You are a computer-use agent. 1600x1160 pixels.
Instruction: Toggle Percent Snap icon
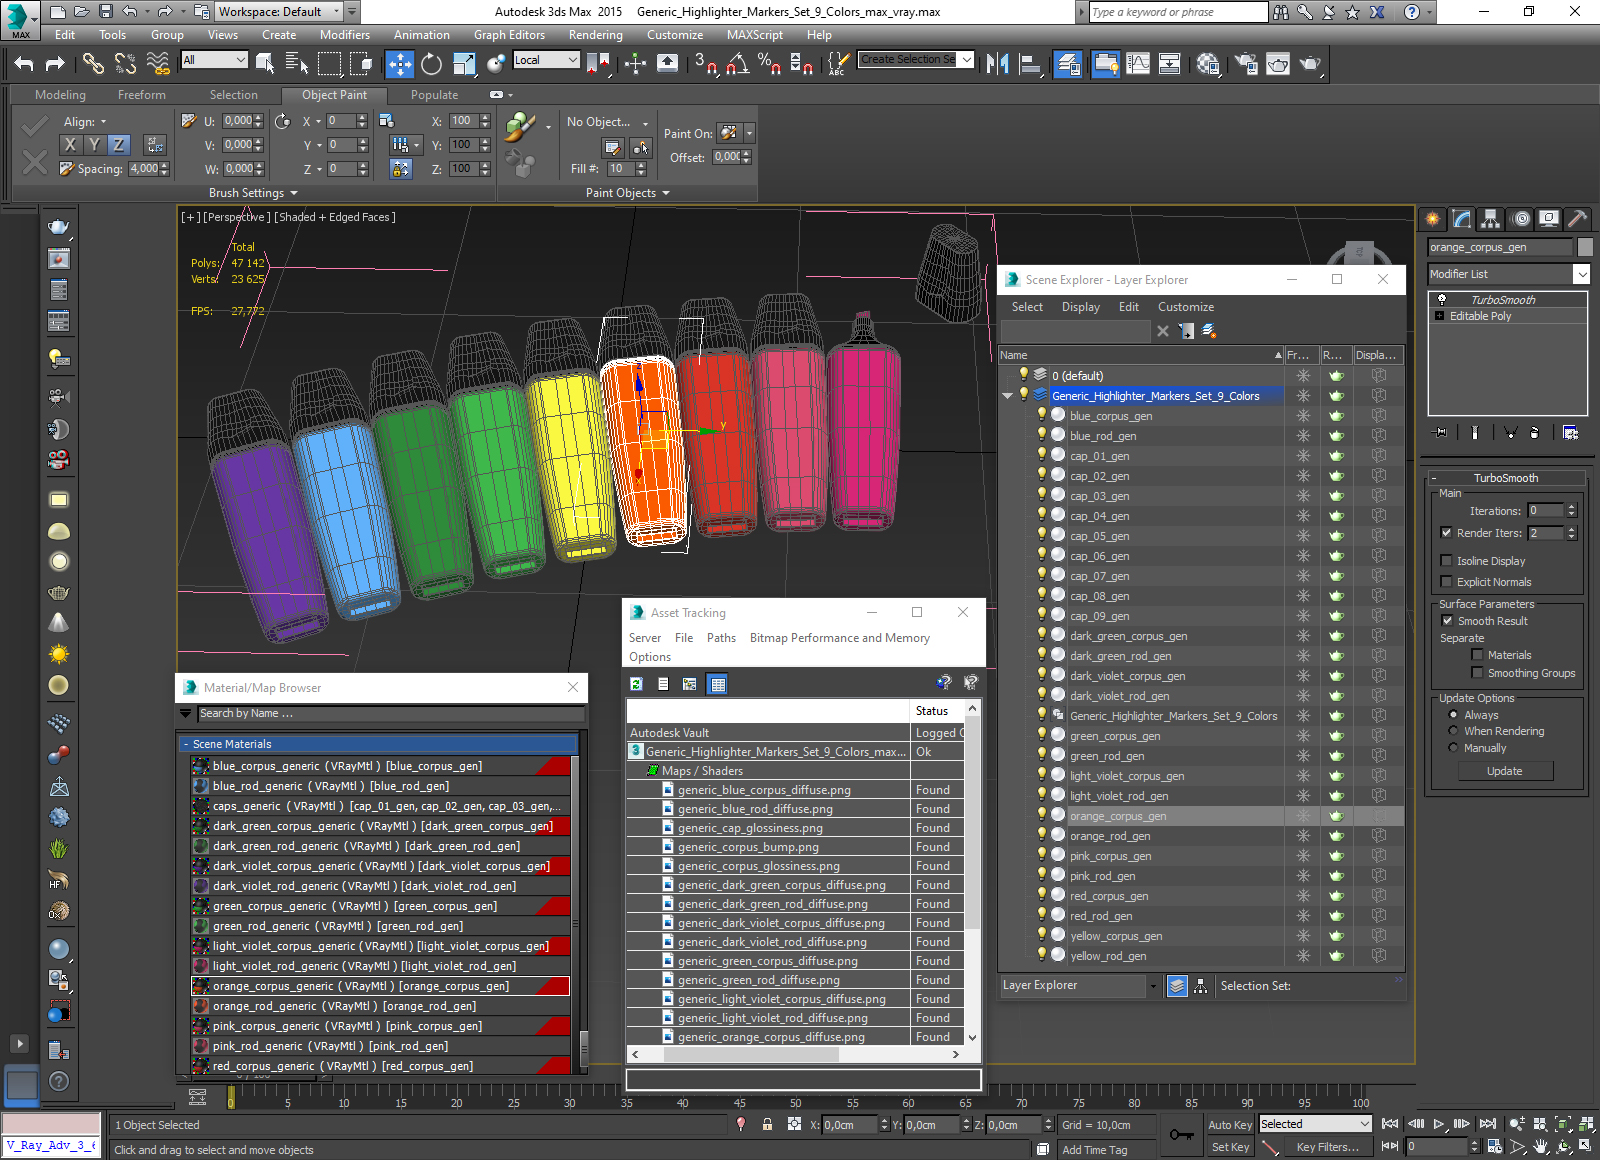(769, 64)
